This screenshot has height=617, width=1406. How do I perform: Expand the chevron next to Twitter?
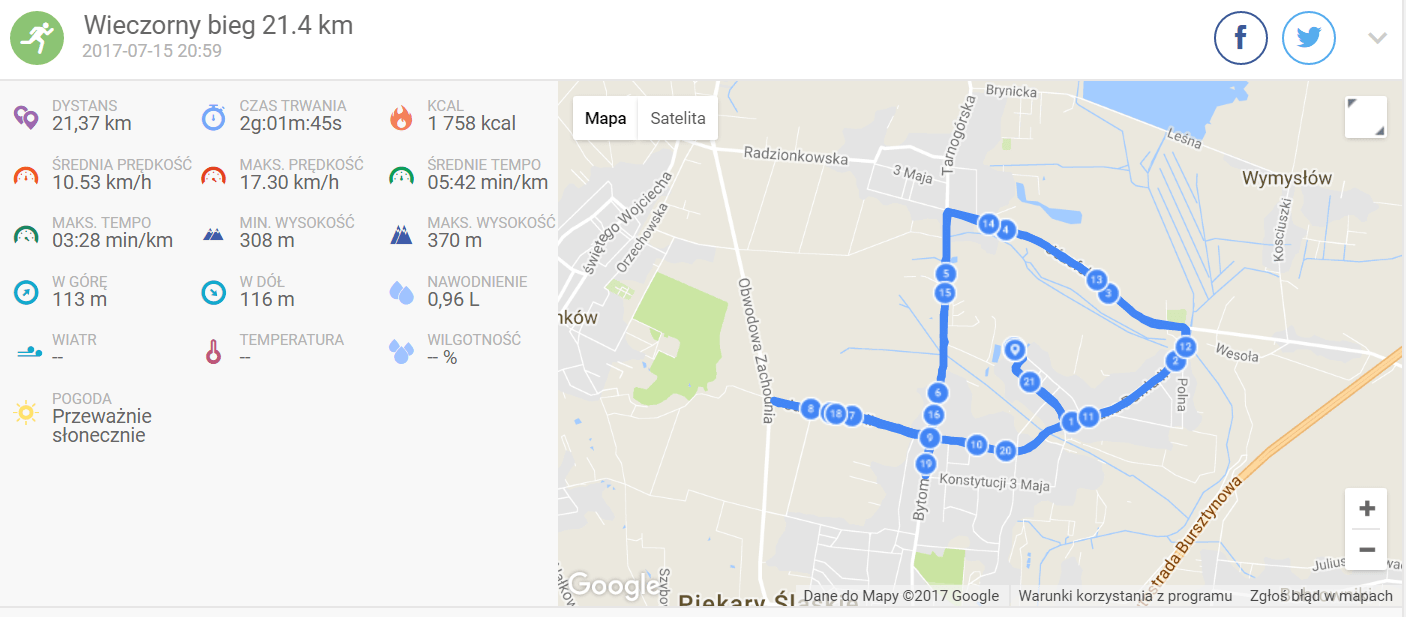tap(1377, 38)
